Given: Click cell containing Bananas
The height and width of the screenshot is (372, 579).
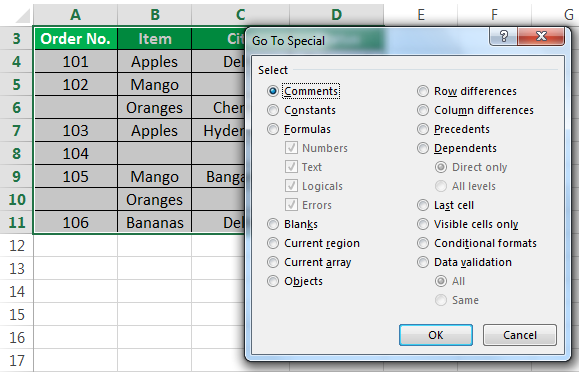Looking at the screenshot, I should coord(155,223).
